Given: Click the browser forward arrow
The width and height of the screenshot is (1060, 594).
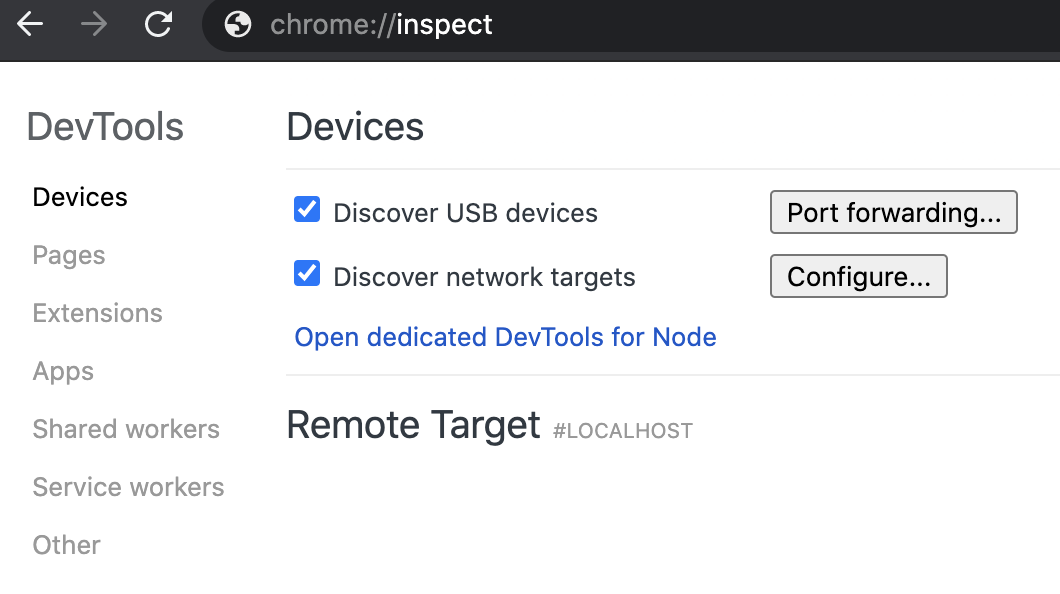Looking at the screenshot, I should [94, 24].
